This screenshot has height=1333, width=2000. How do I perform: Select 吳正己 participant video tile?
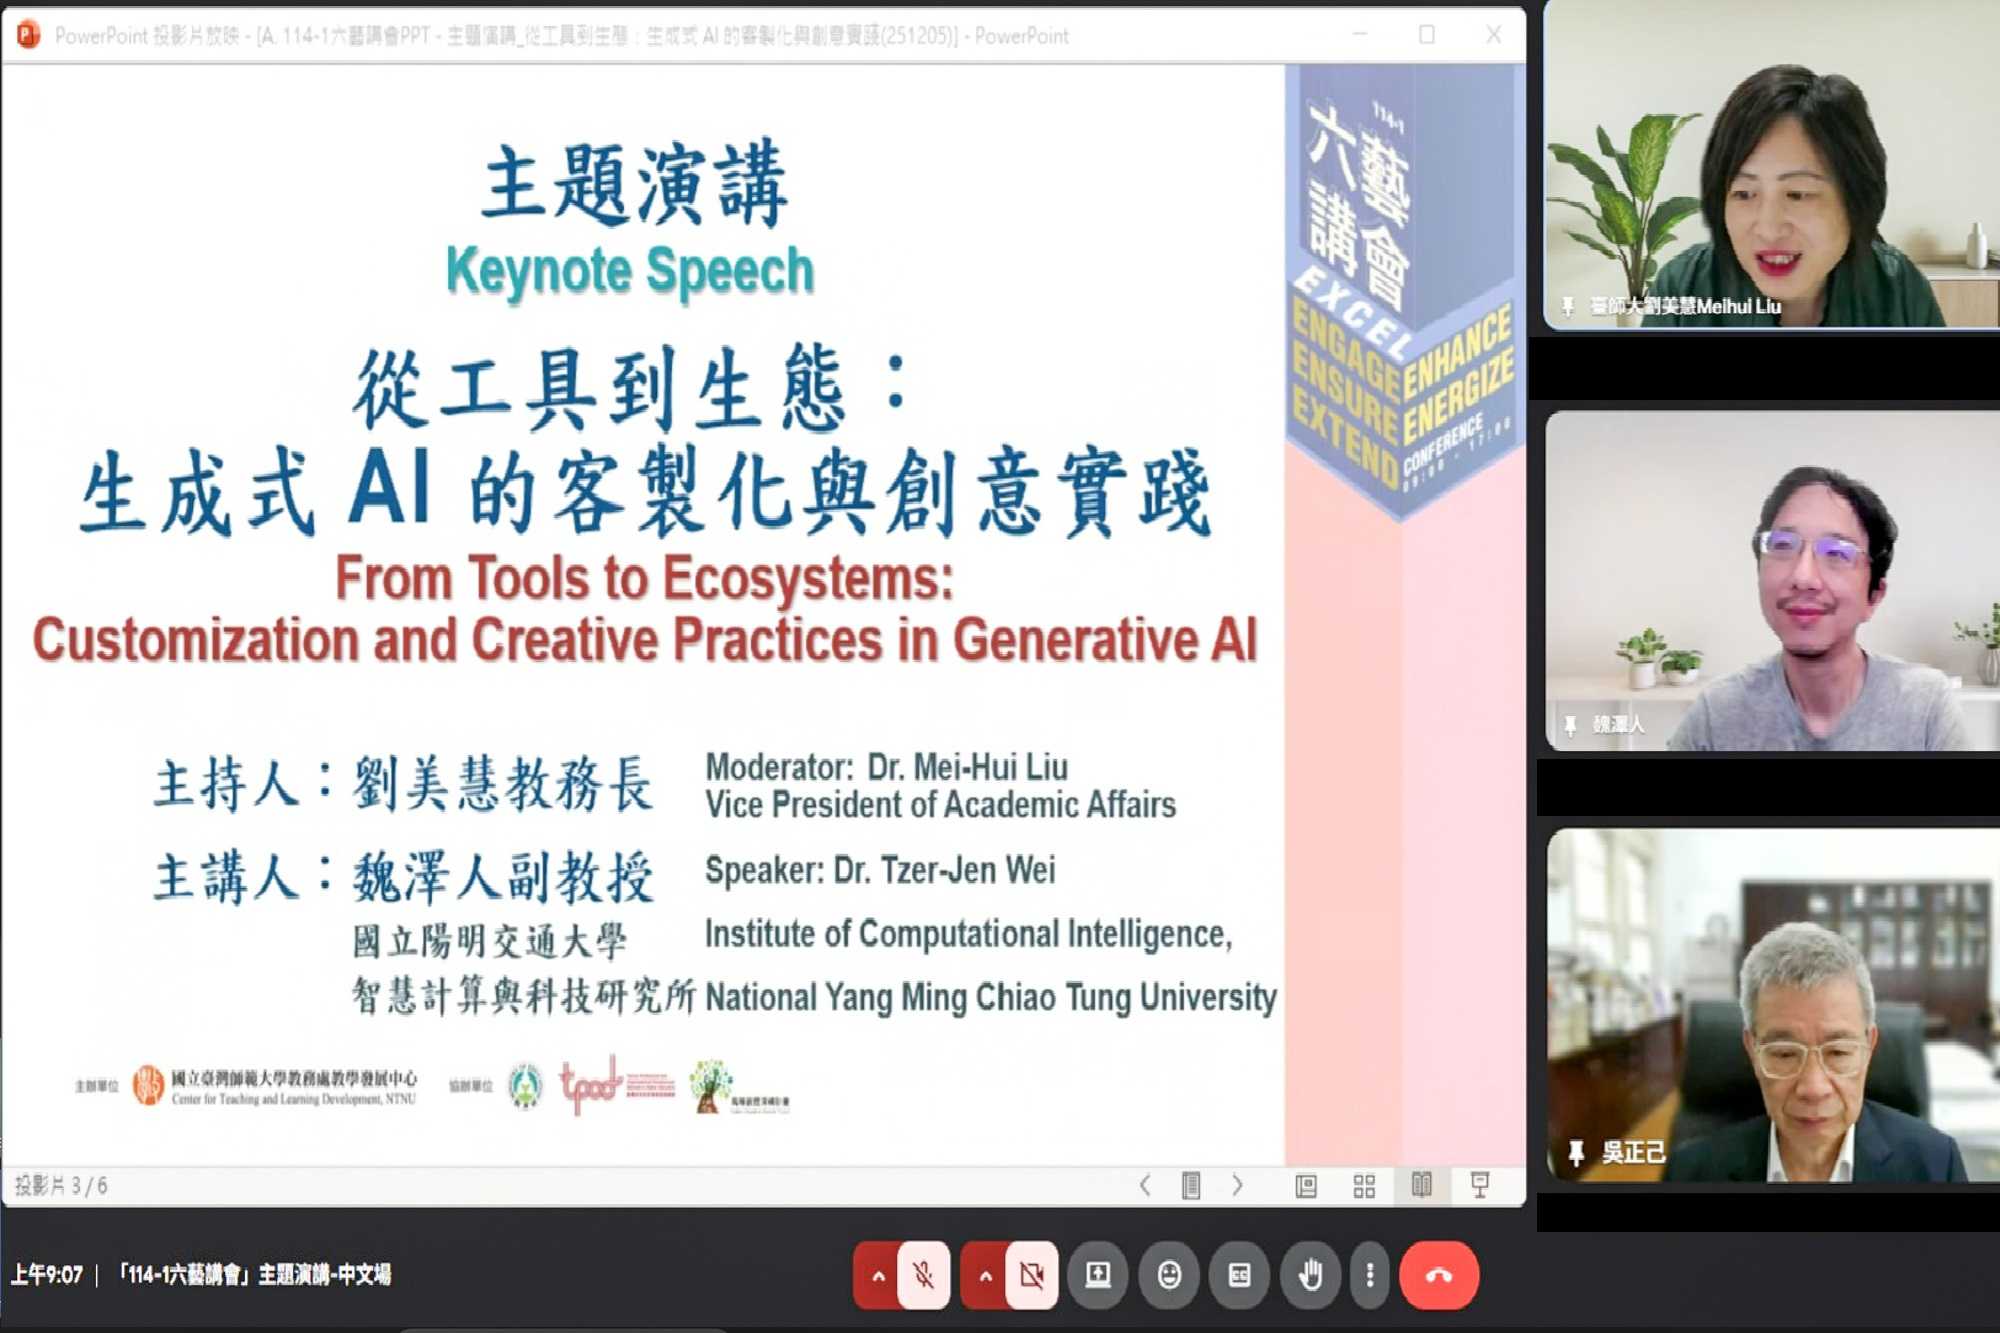pyautogui.click(x=1772, y=1004)
